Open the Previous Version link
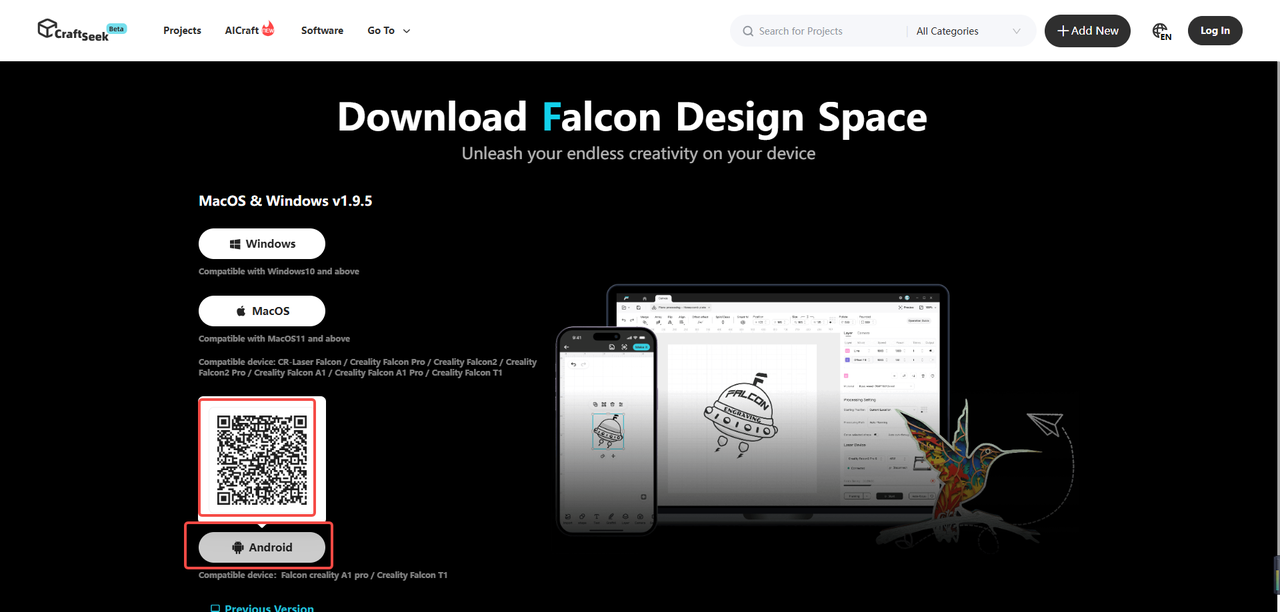 pos(262,607)
